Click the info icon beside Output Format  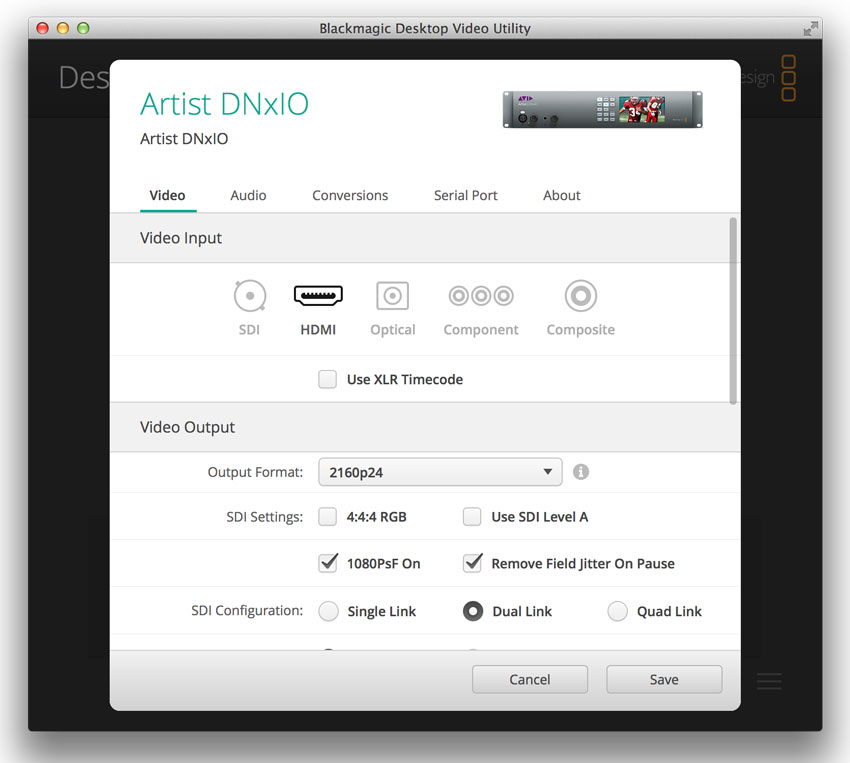coord(581,472)
